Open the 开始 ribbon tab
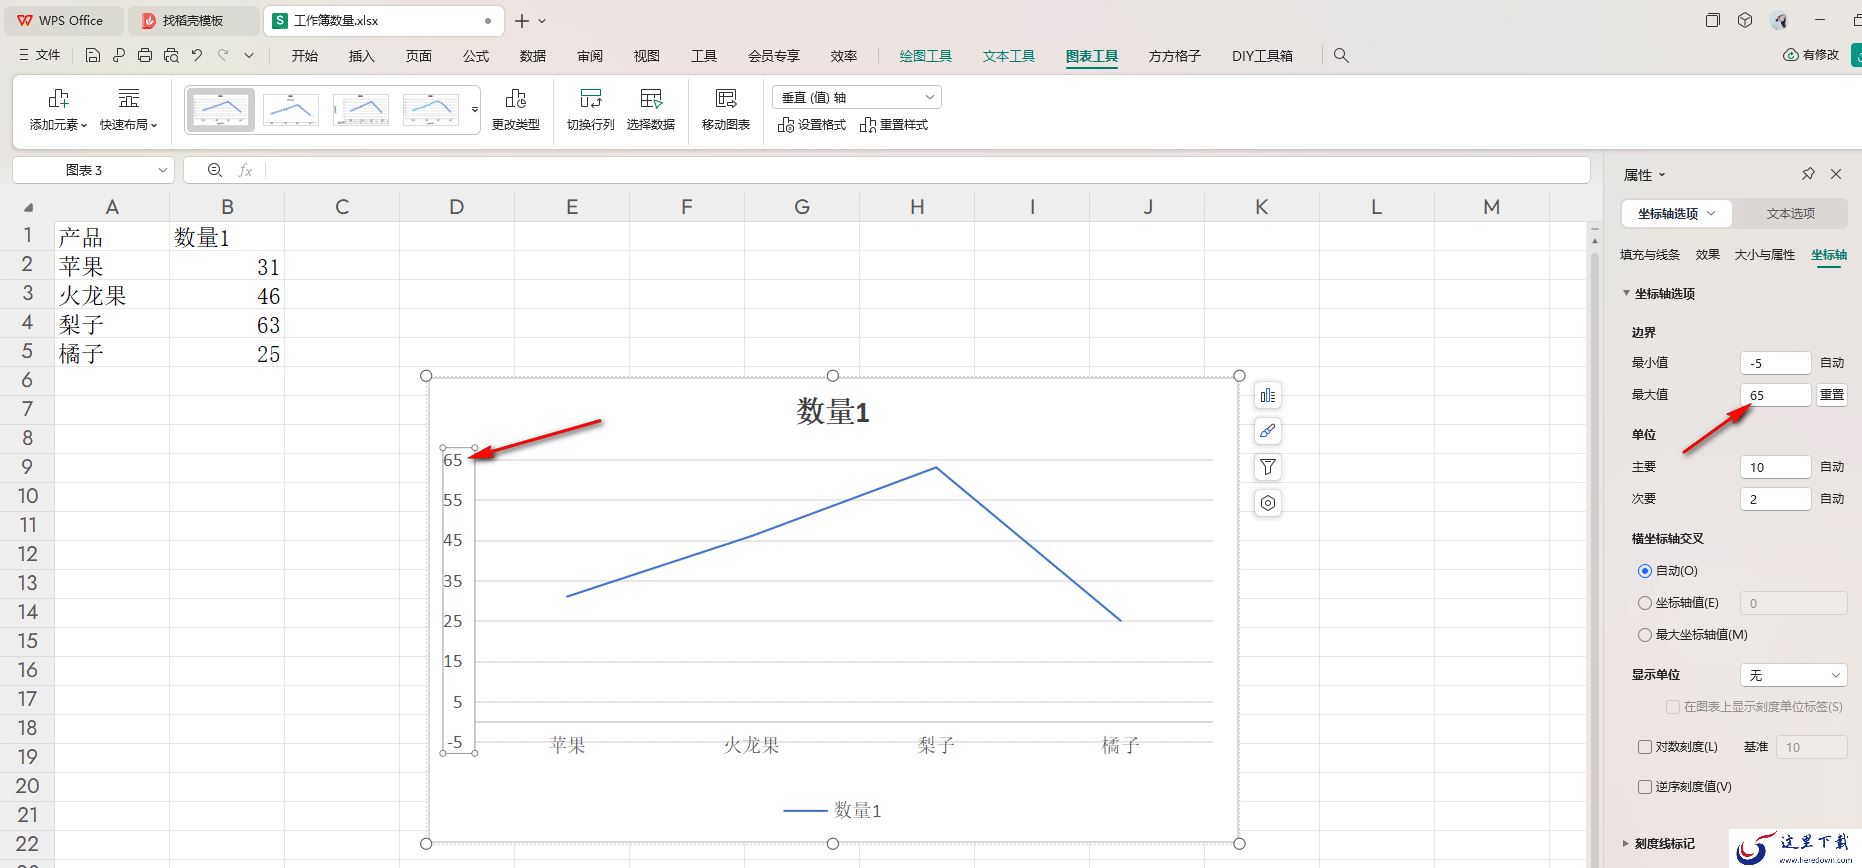The image size is (1862, 868). point(305,56)
